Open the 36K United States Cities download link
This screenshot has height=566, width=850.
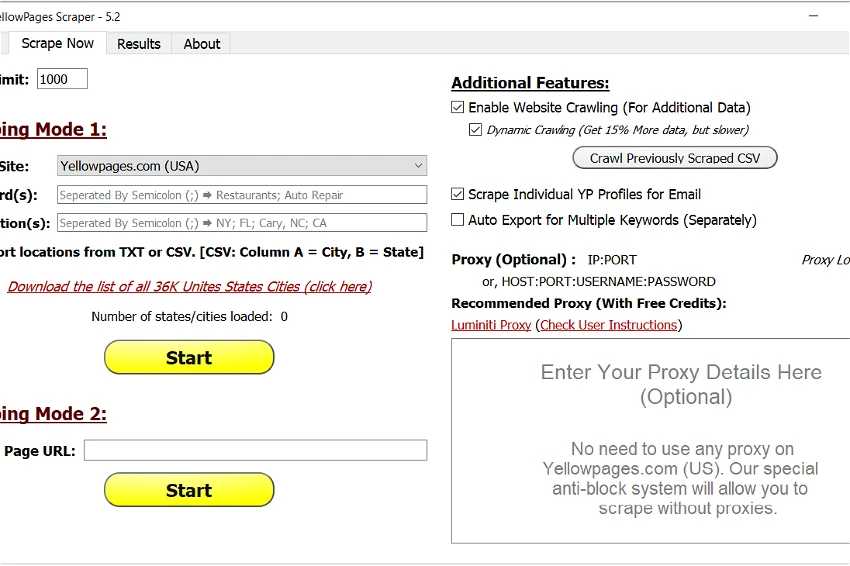[190, 286]
